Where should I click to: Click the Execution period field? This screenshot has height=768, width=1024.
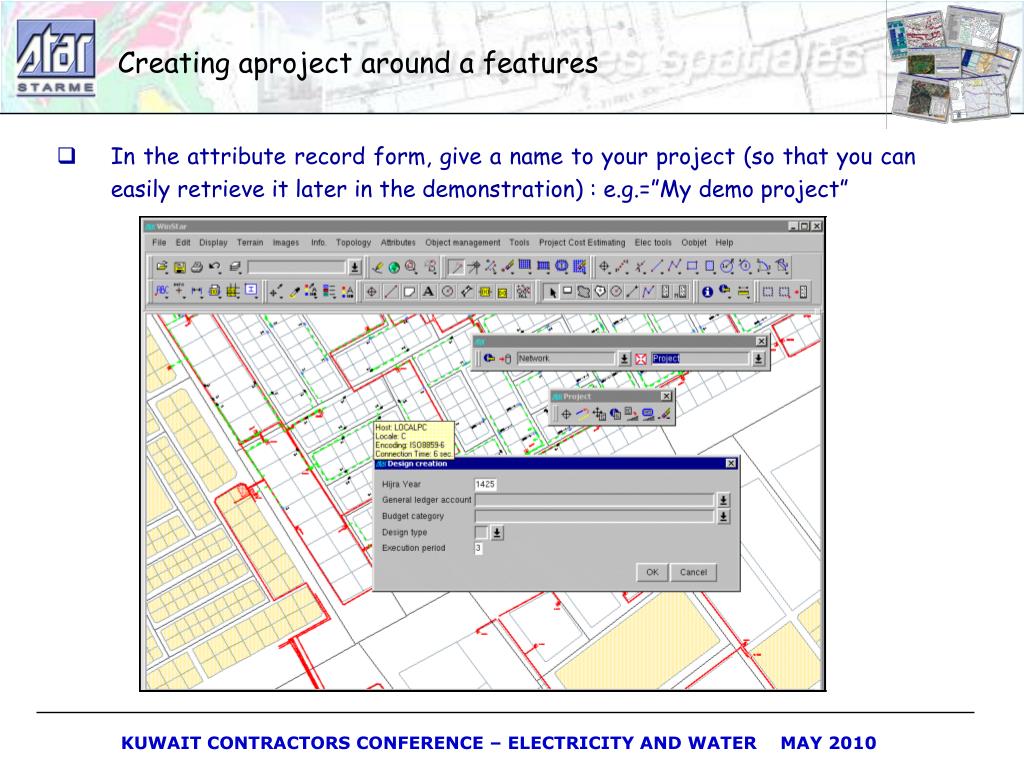pos(479,548)
